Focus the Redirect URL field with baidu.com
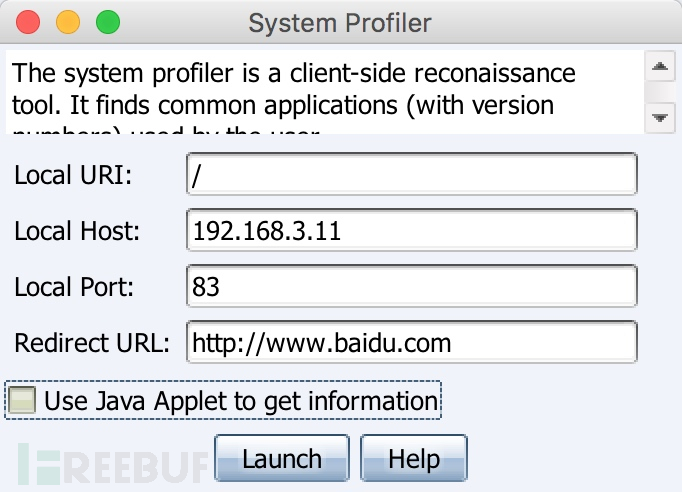The image size is (682, 492). tap(412, 342)
